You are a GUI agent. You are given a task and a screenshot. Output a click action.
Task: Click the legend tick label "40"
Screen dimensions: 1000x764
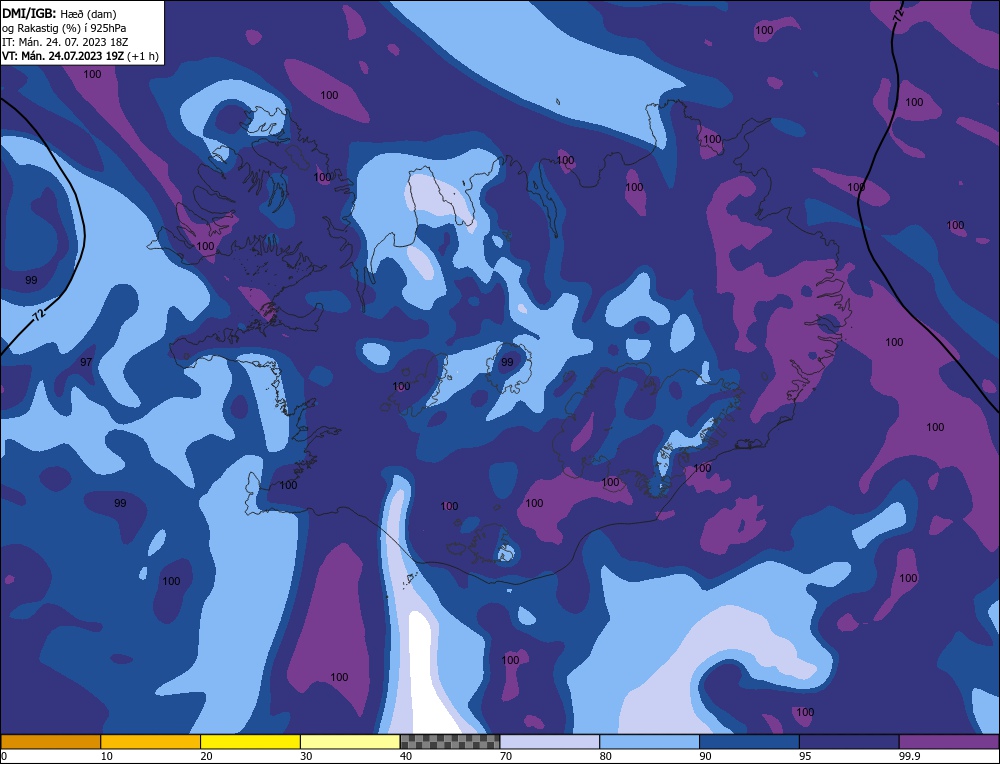(406, 756)
